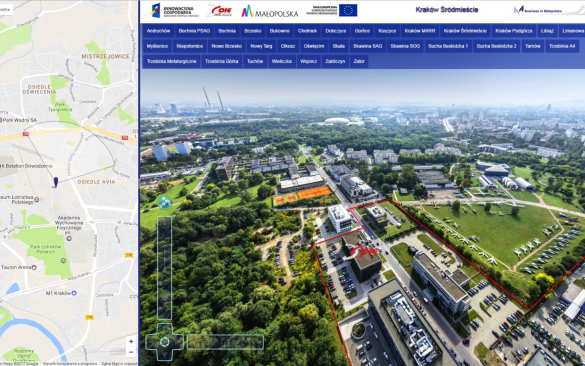Open the Koszyce tab

(x=387, y=31)
